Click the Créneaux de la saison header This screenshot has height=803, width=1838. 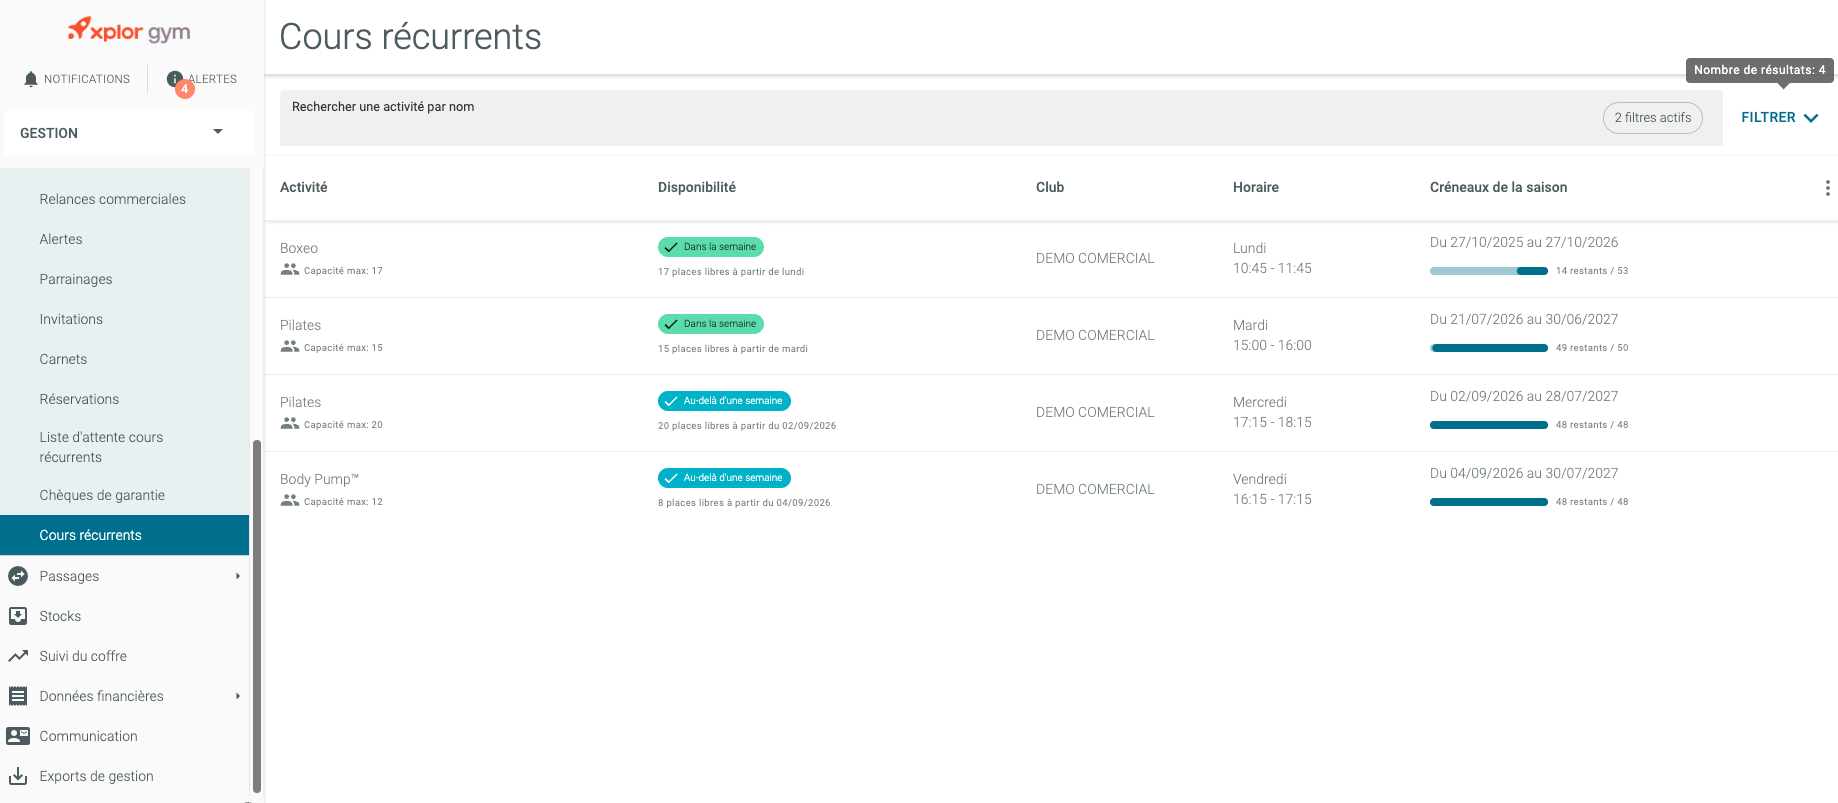coord(1498,187)
